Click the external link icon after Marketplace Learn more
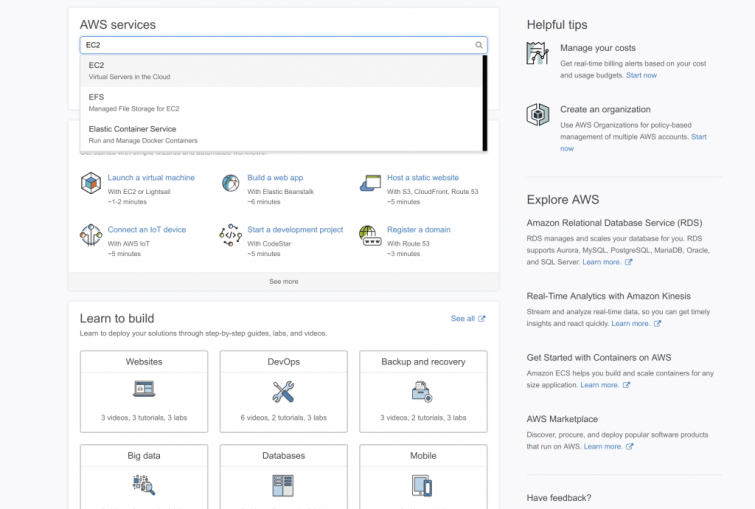This screenshot has width=755, height=509. click(629, 446)
